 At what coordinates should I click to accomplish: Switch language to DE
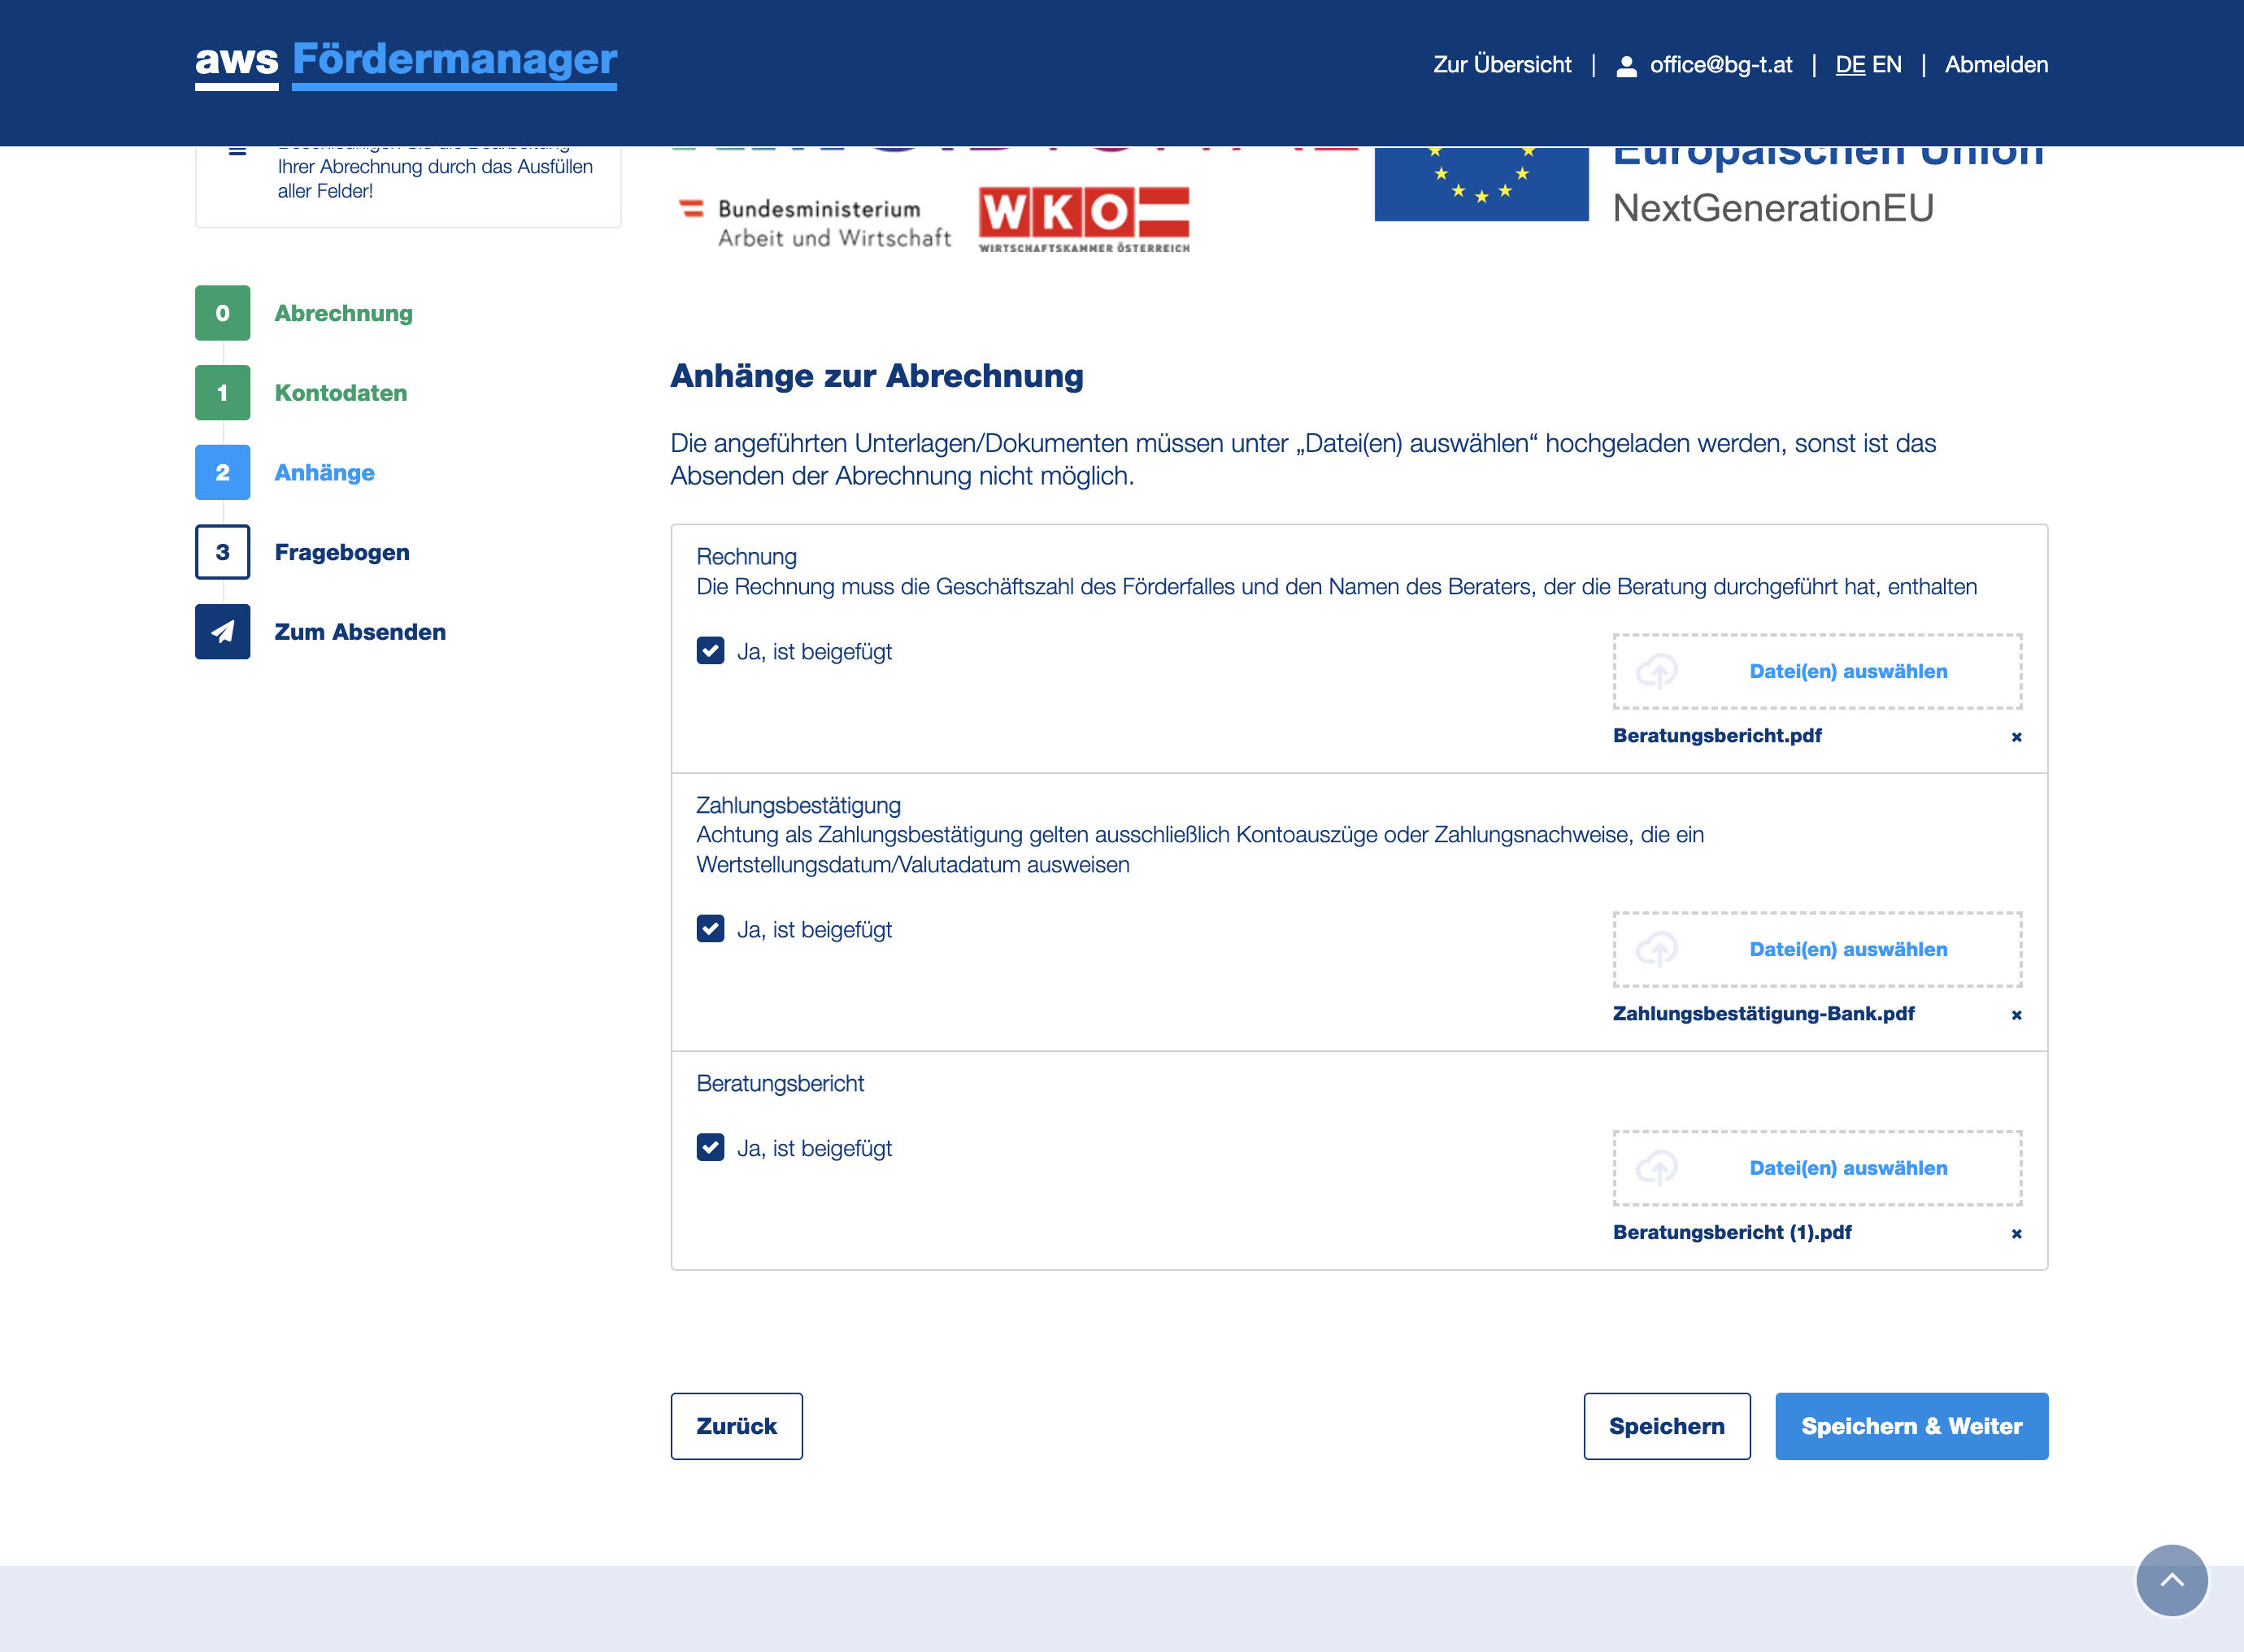tap(1850, 65)
